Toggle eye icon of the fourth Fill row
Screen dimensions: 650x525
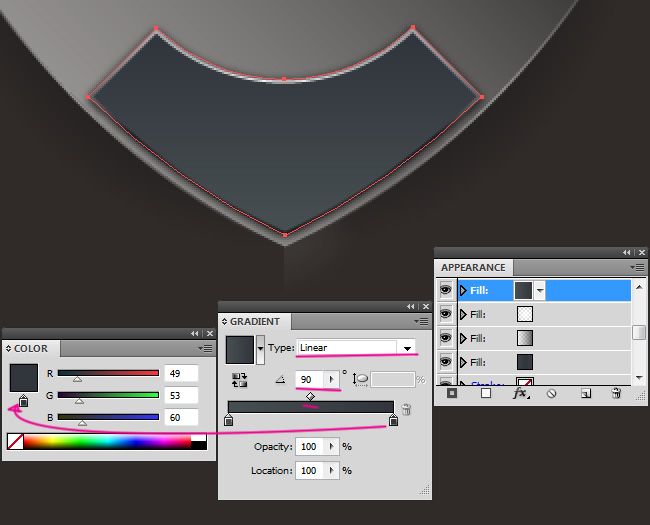tap(446, 362)
